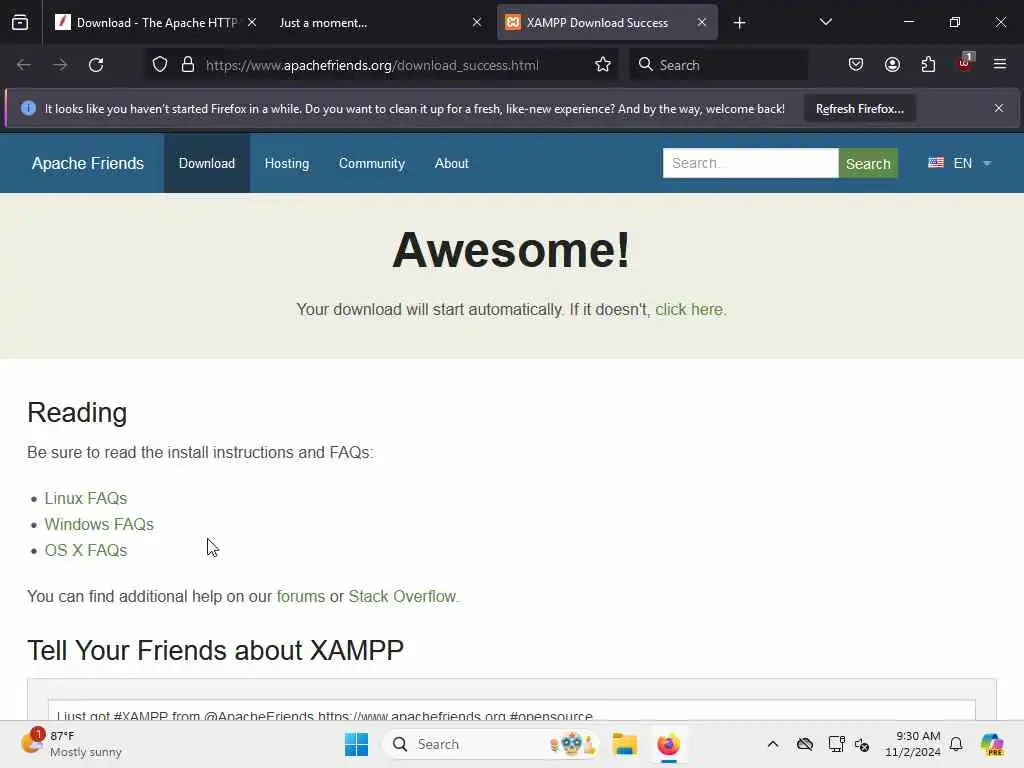This screenshot has height=768, width=1024.
Task: Open Firefox account icon
Action: tap(892, 65)
